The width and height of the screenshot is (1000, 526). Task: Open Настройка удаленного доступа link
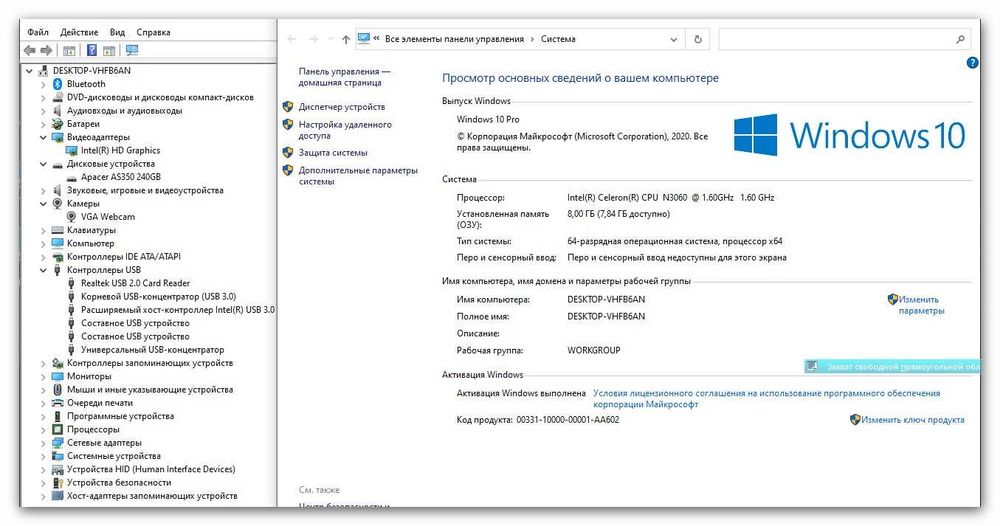pyautogui.click(x=345, y=130)
